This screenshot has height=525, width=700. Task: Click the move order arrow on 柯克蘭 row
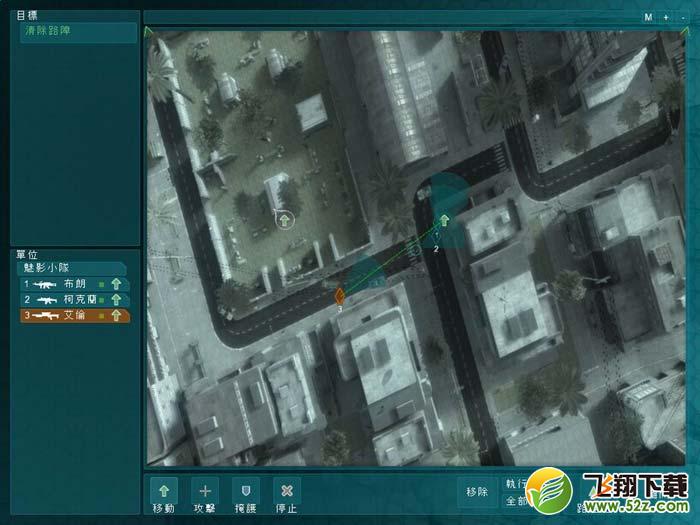tap(116, 300)
